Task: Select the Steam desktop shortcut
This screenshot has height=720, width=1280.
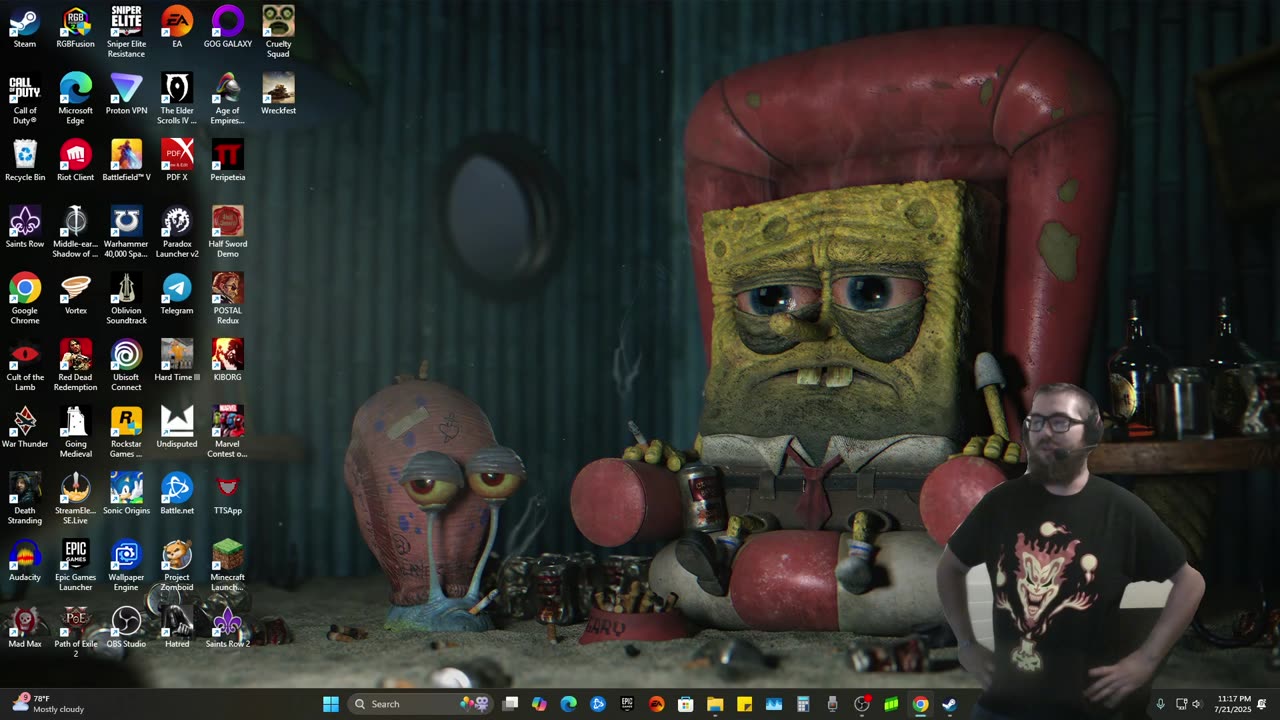Action: (x=25, y=28)
